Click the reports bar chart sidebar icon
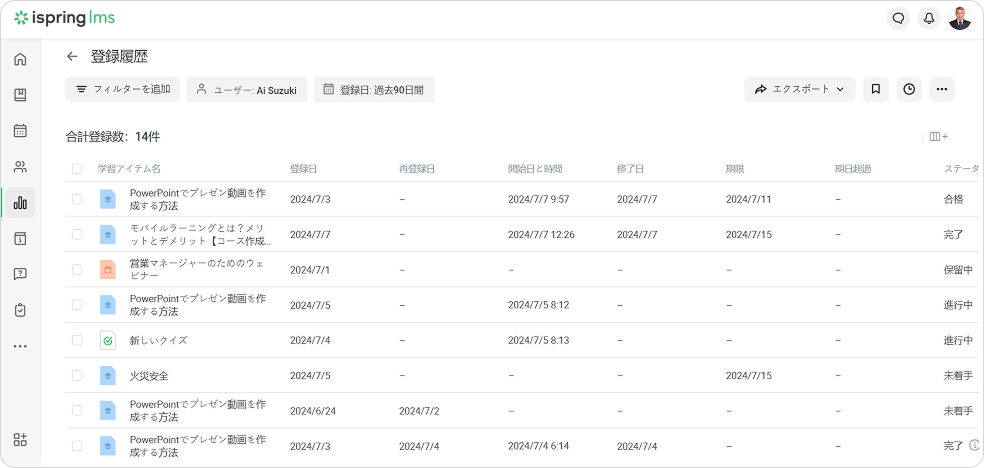Viewport: 984px width, 468px height. 20,203
